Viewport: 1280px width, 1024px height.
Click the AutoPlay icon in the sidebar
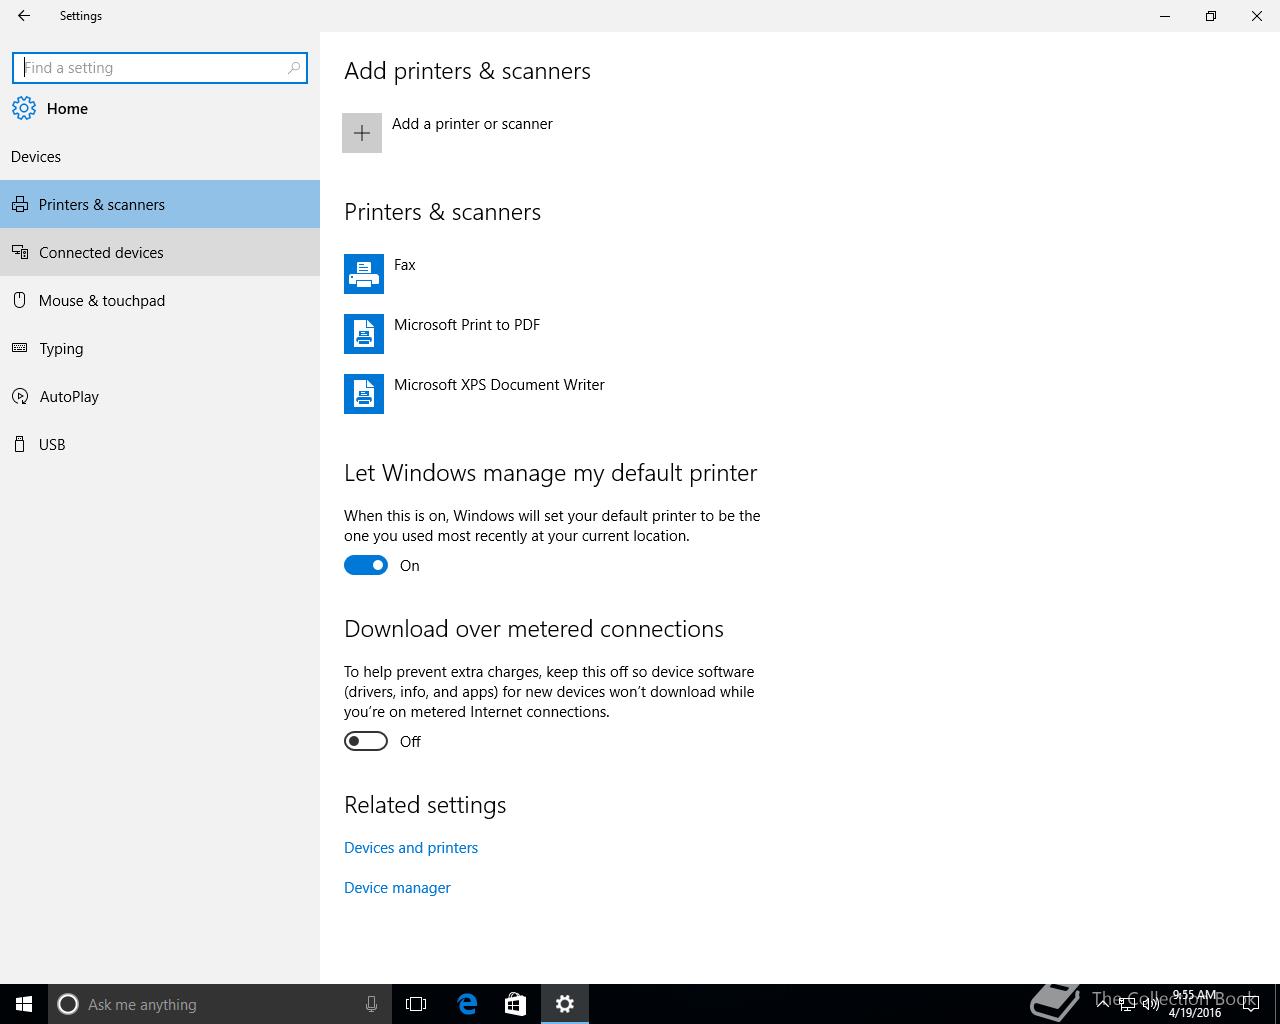click(x=19, y=396)
